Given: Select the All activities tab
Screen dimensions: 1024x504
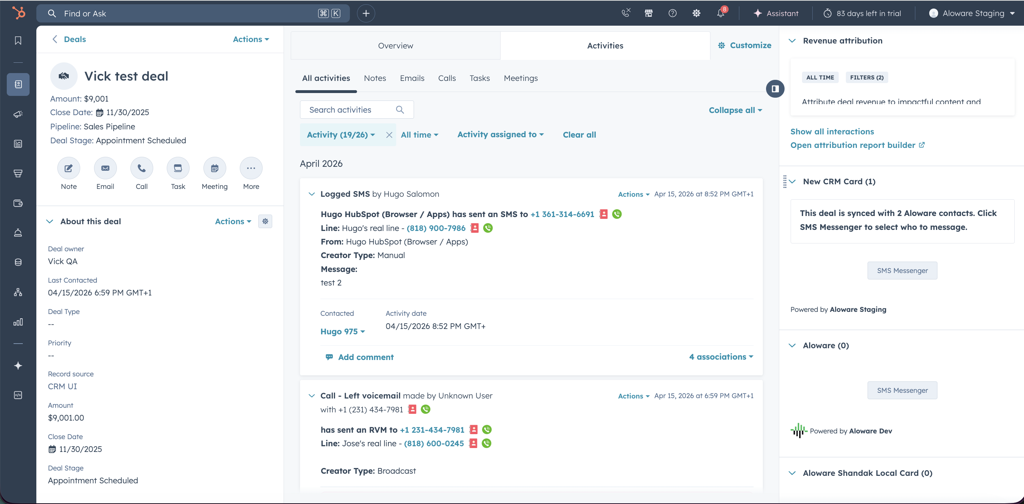Looking at the screenshot, I should click(326, 78).
